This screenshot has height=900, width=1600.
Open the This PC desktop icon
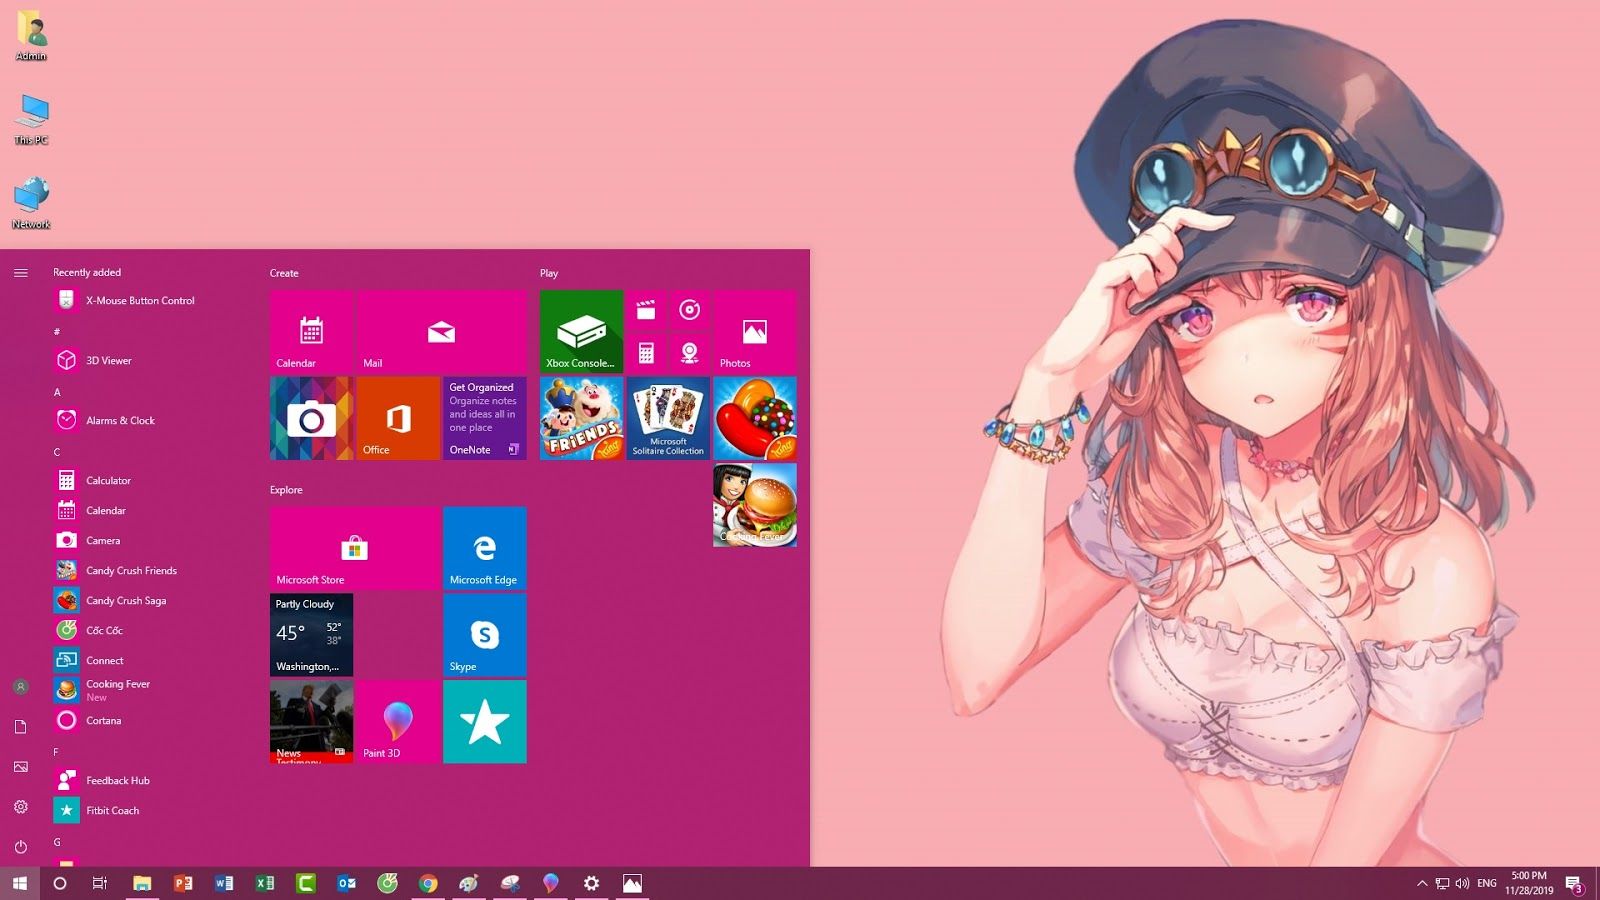pyautogui.click(x=31, y=120)
